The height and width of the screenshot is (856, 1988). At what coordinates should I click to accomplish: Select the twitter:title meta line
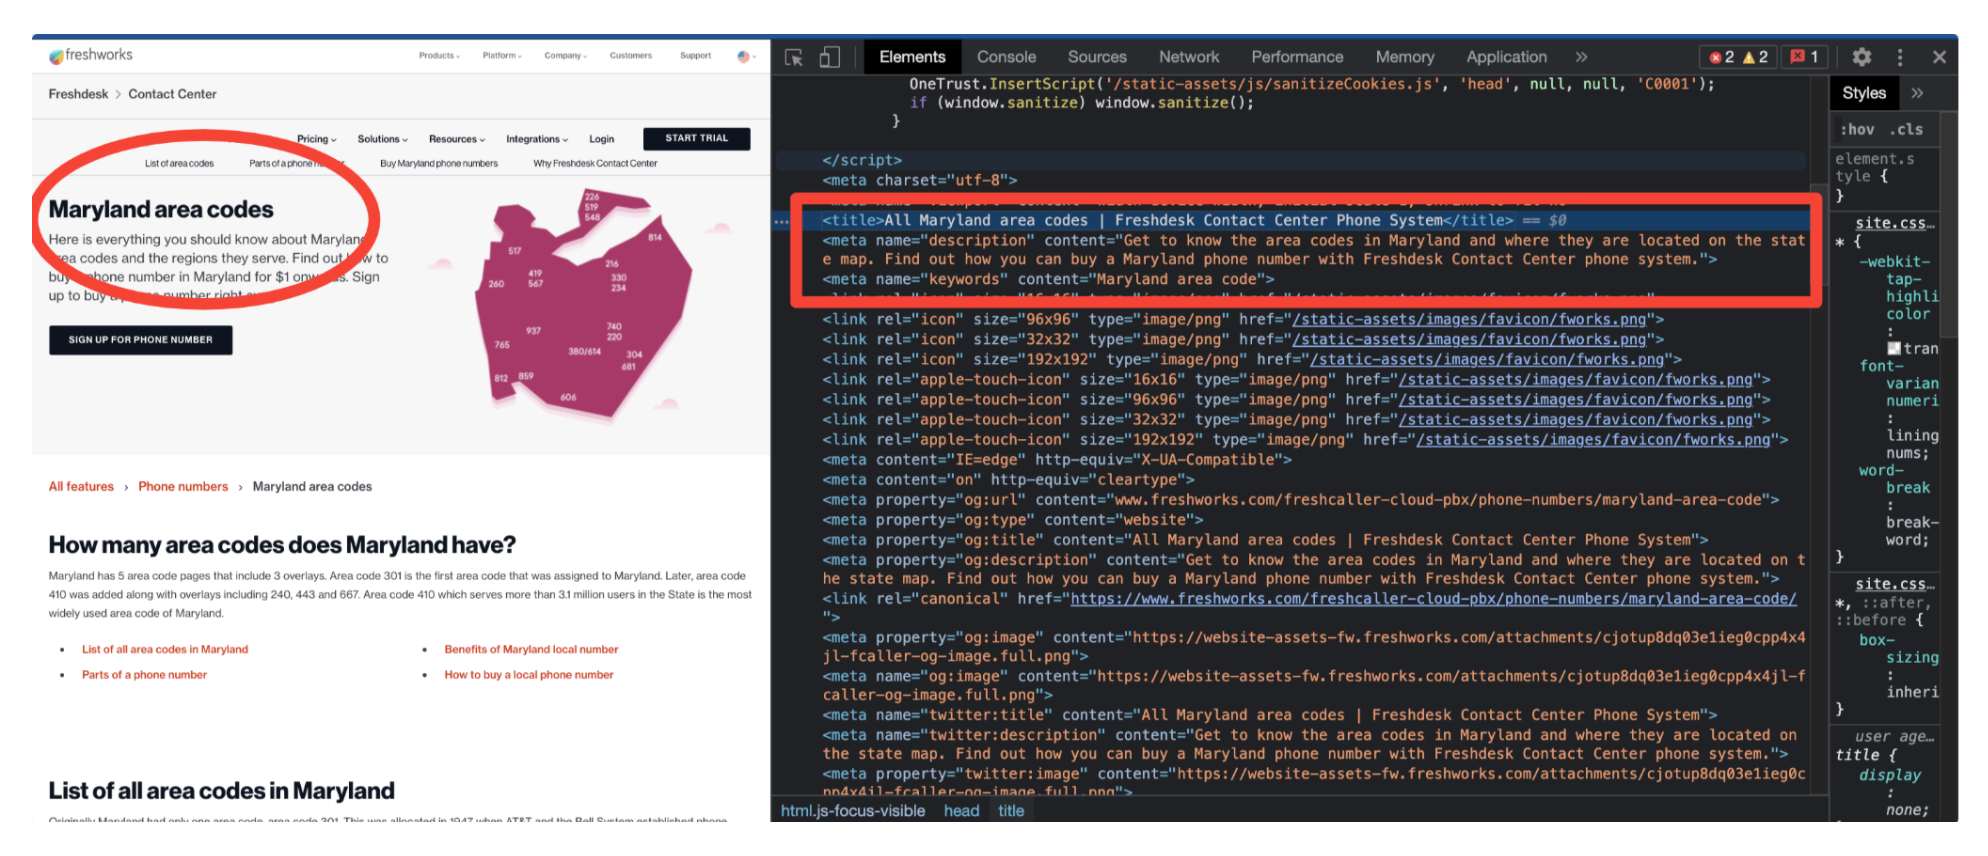coord(1270,715)
